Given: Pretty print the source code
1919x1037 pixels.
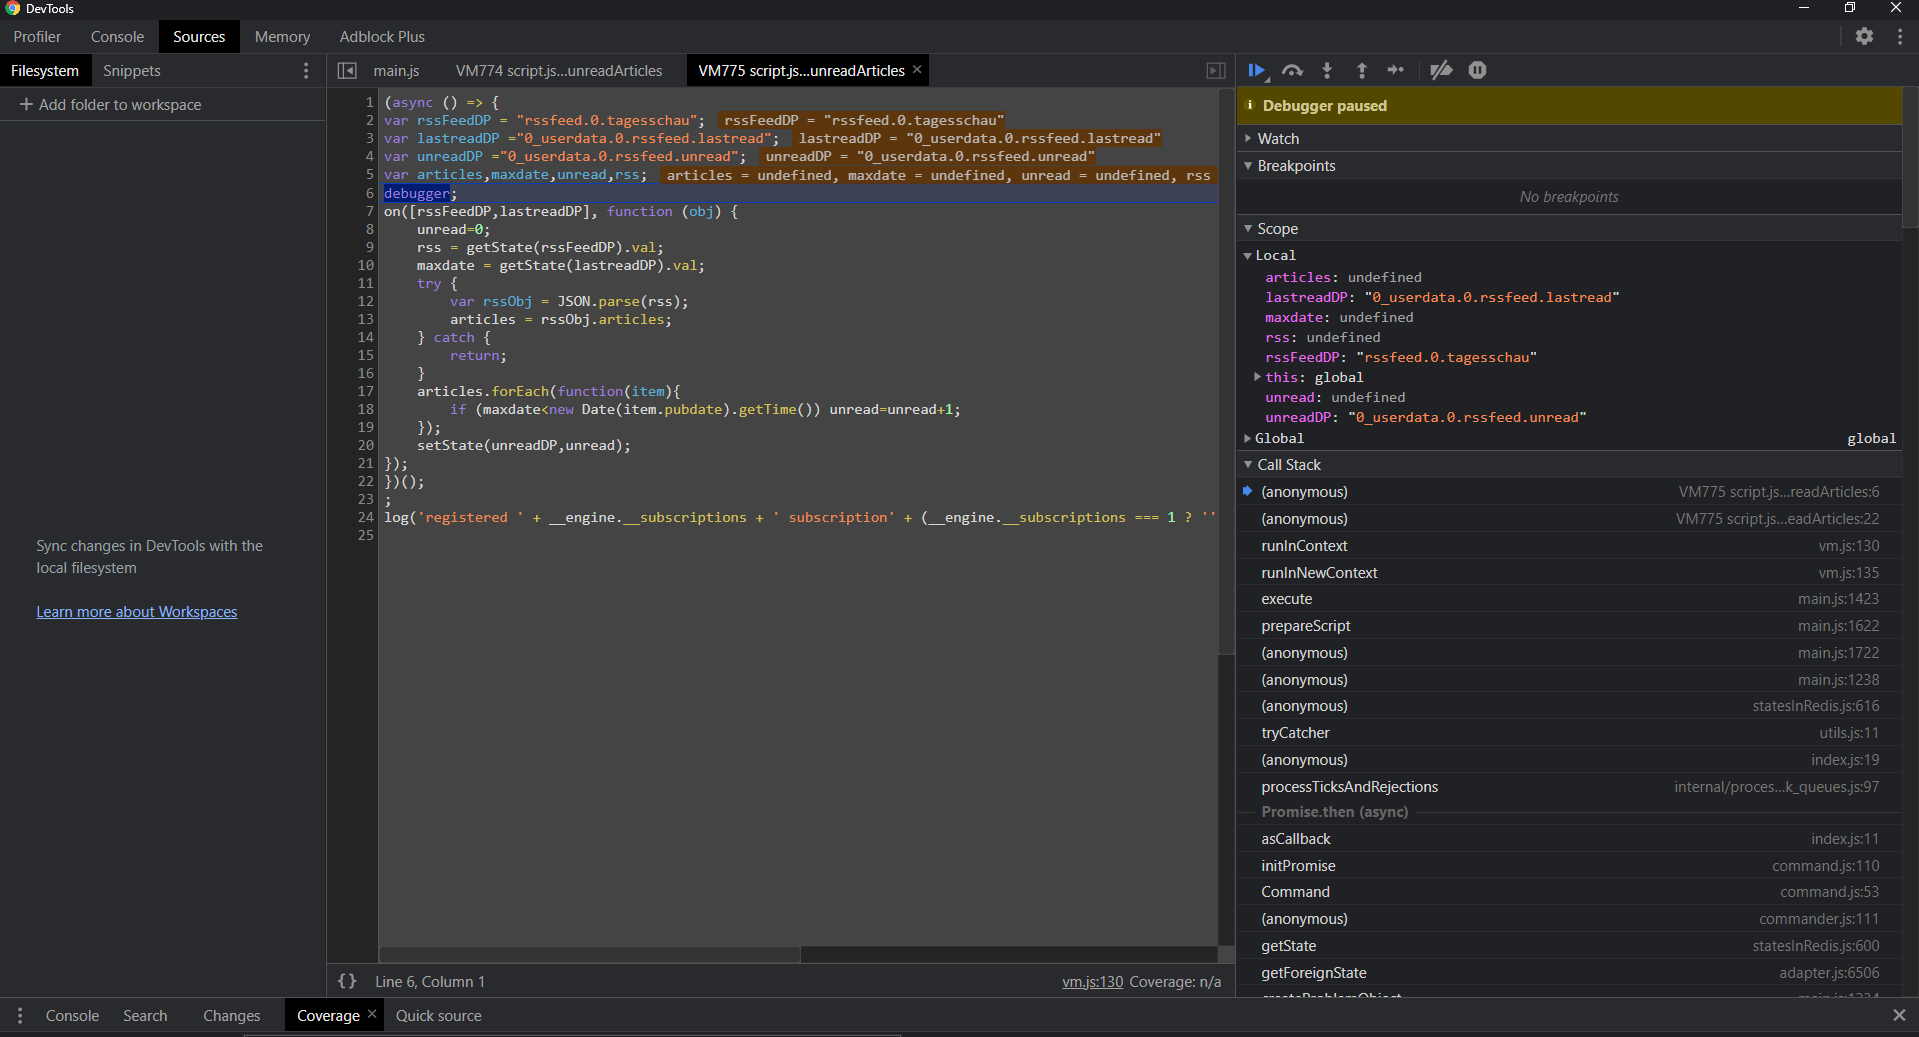Looking at the screenshot, I should click(347, 982).
